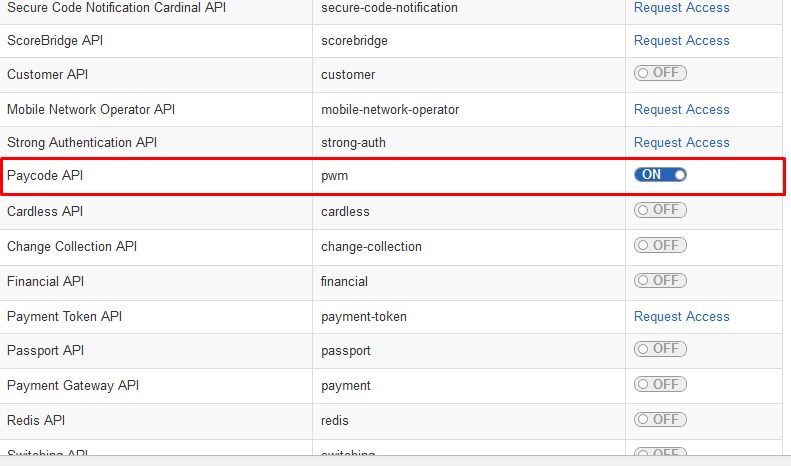Request access for Secure Code Notification API
Viewport: 791px width, 466px height.
coord(682,8)
